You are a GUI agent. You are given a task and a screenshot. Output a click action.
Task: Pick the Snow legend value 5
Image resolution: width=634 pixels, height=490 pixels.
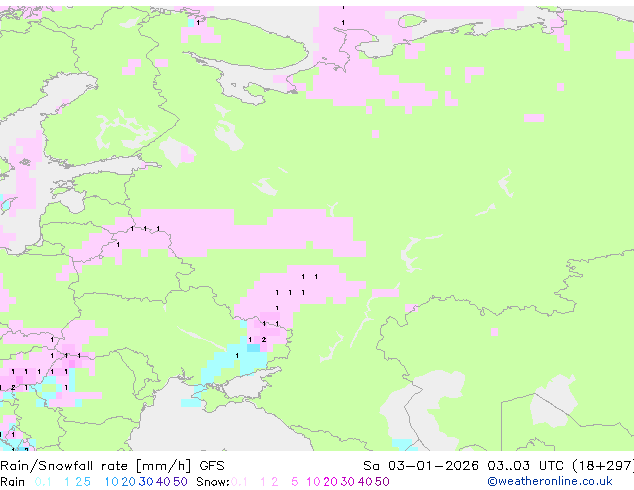click(295, 482)
